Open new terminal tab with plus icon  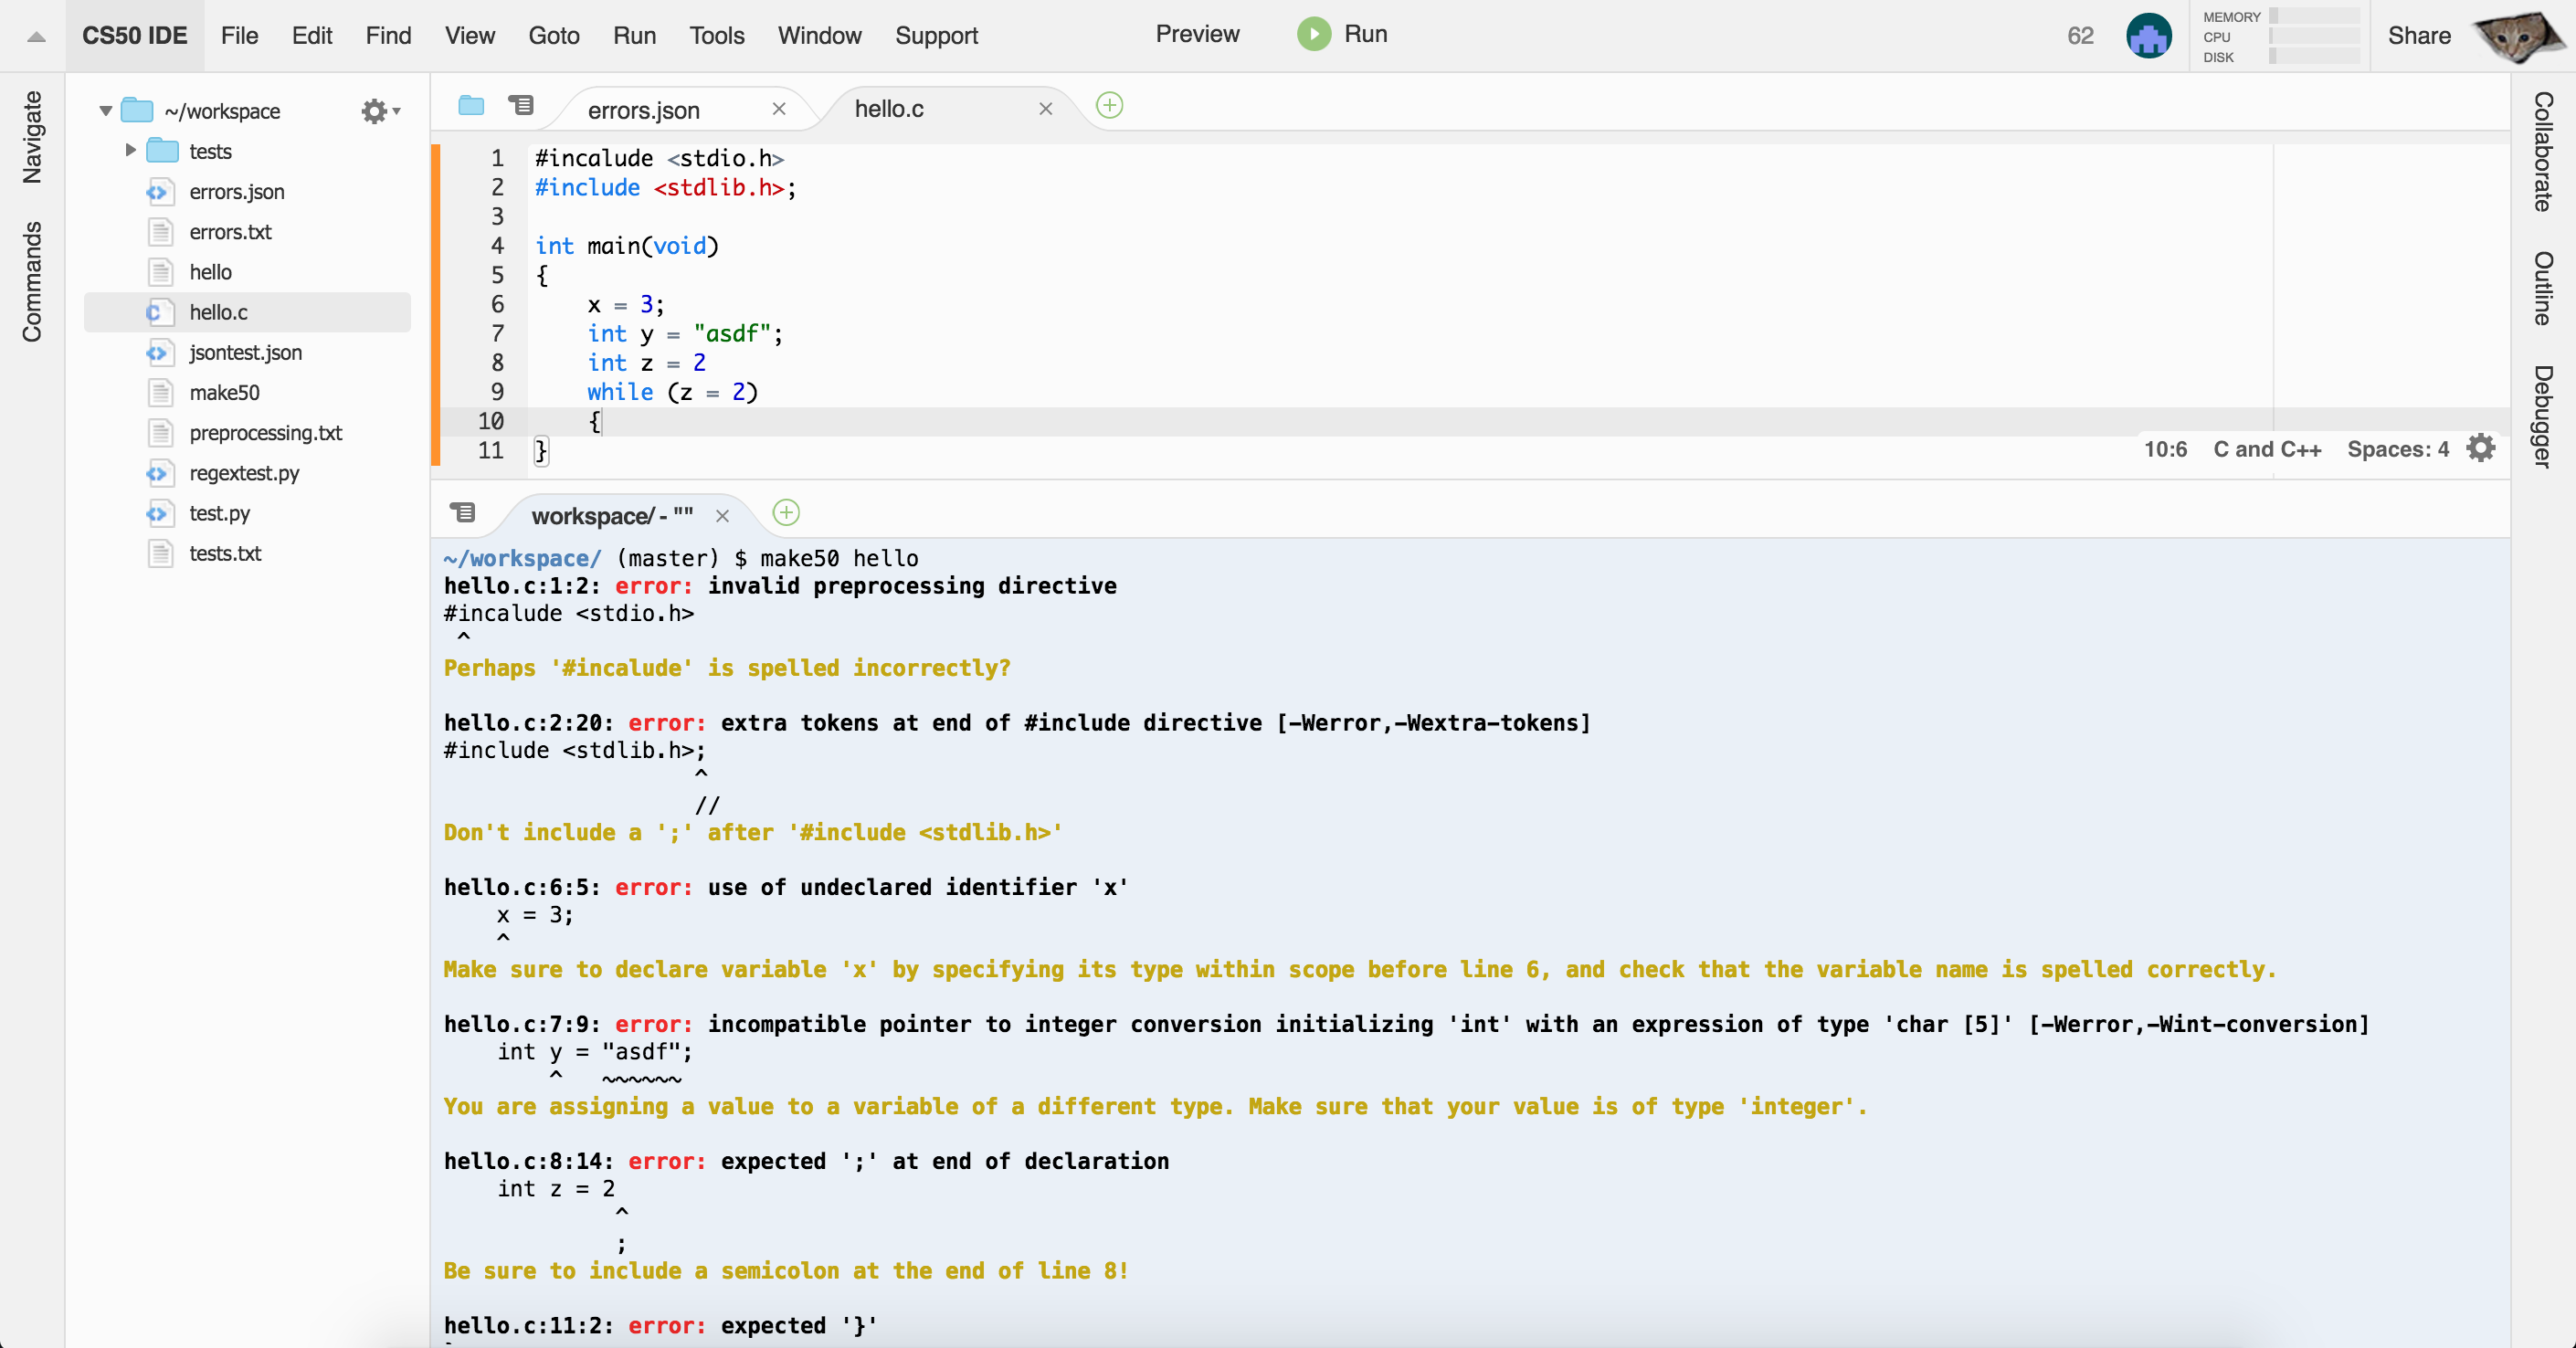coord(786,513)
